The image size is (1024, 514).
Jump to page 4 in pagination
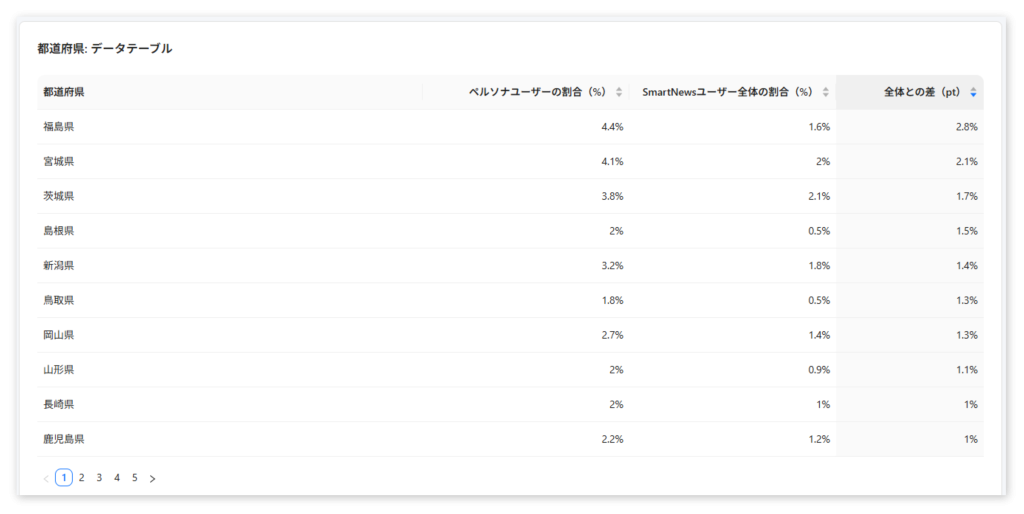tap(117, 478)
